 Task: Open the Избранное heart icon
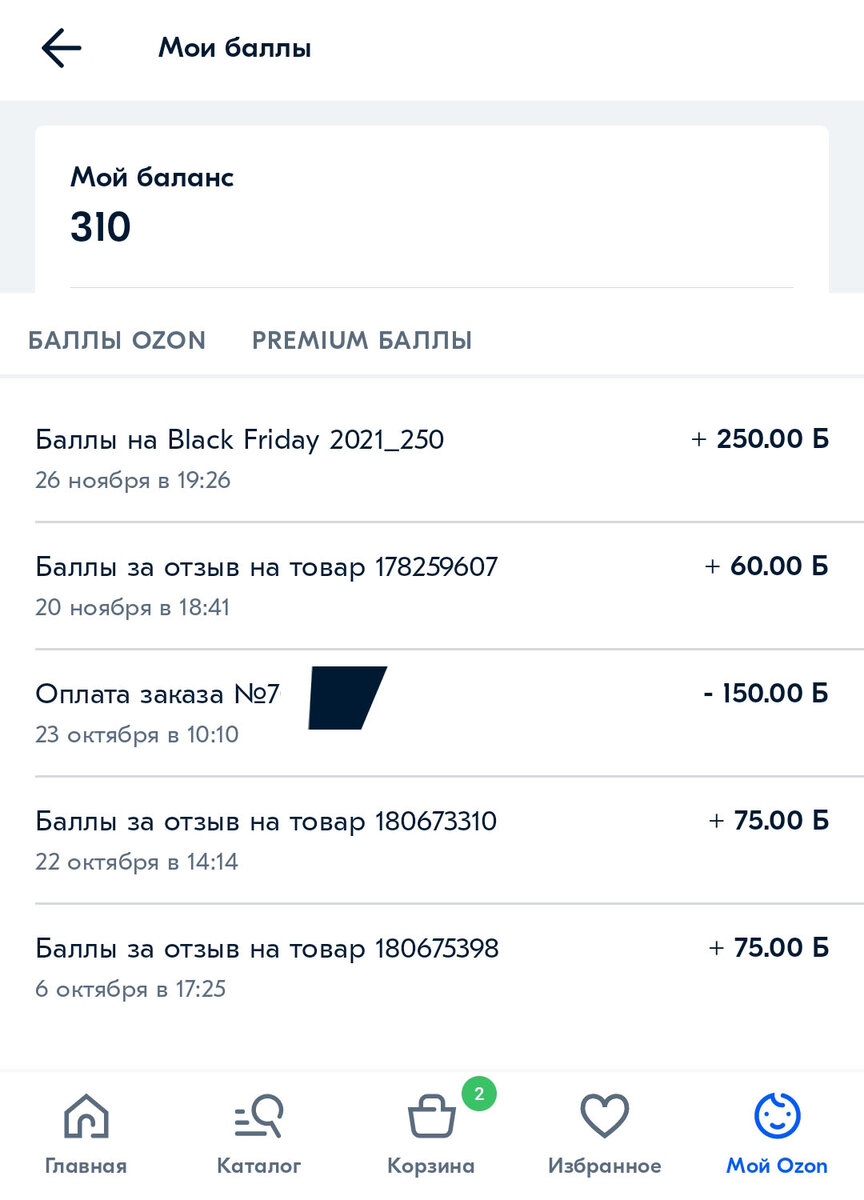coord(604,1116)
